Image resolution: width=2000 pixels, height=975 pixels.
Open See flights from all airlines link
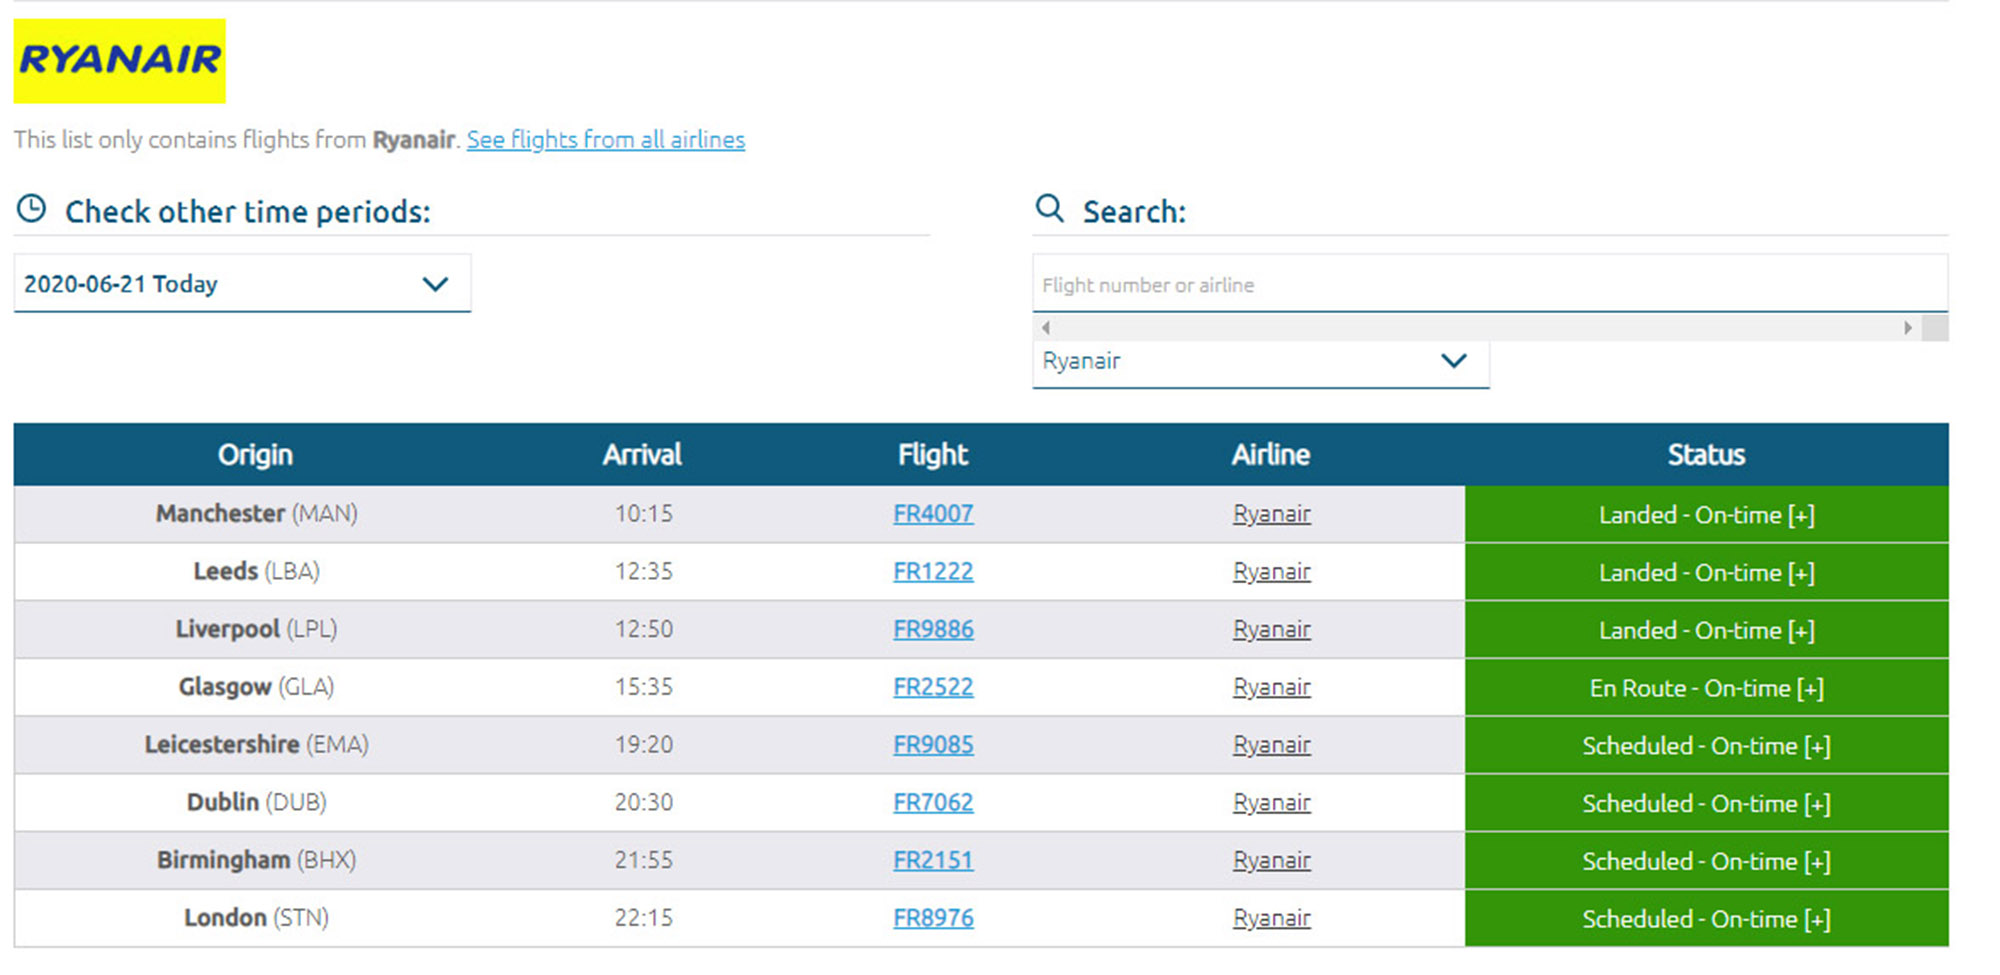(606, 139)
